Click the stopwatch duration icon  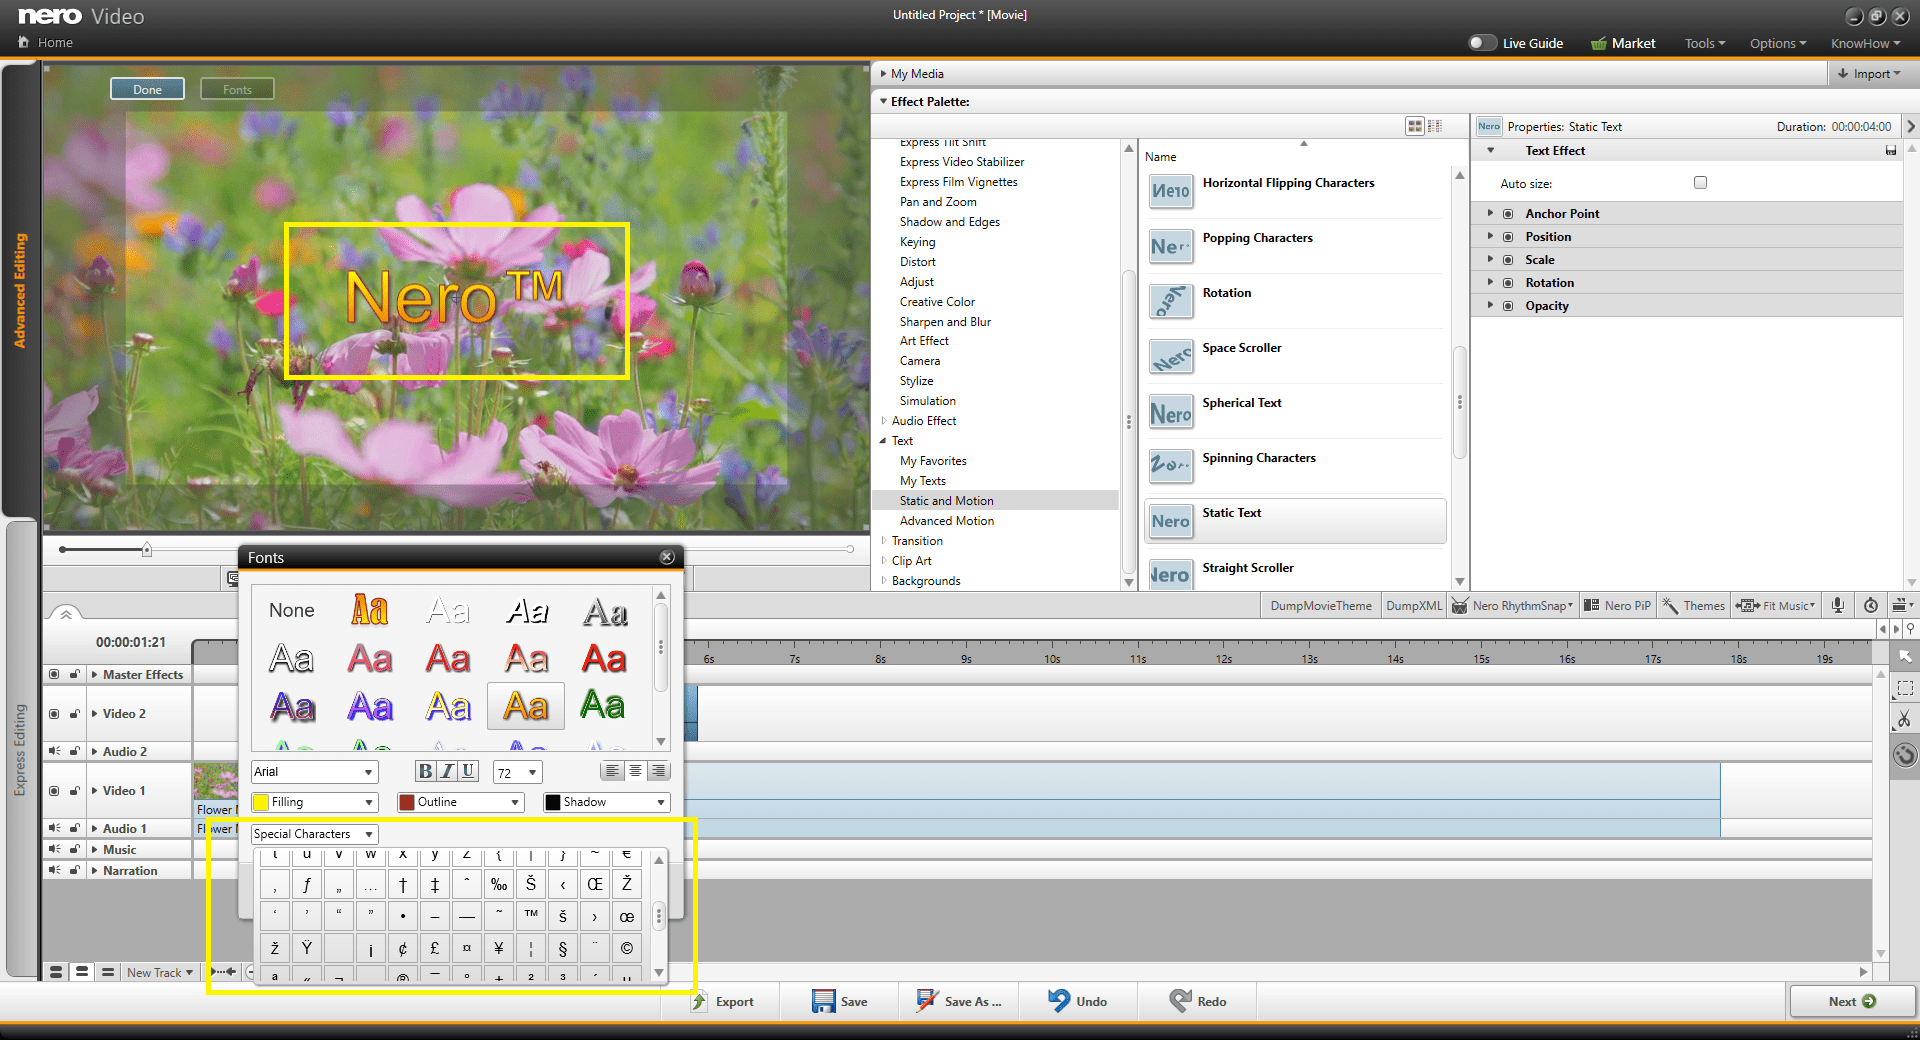(1870, 605)
